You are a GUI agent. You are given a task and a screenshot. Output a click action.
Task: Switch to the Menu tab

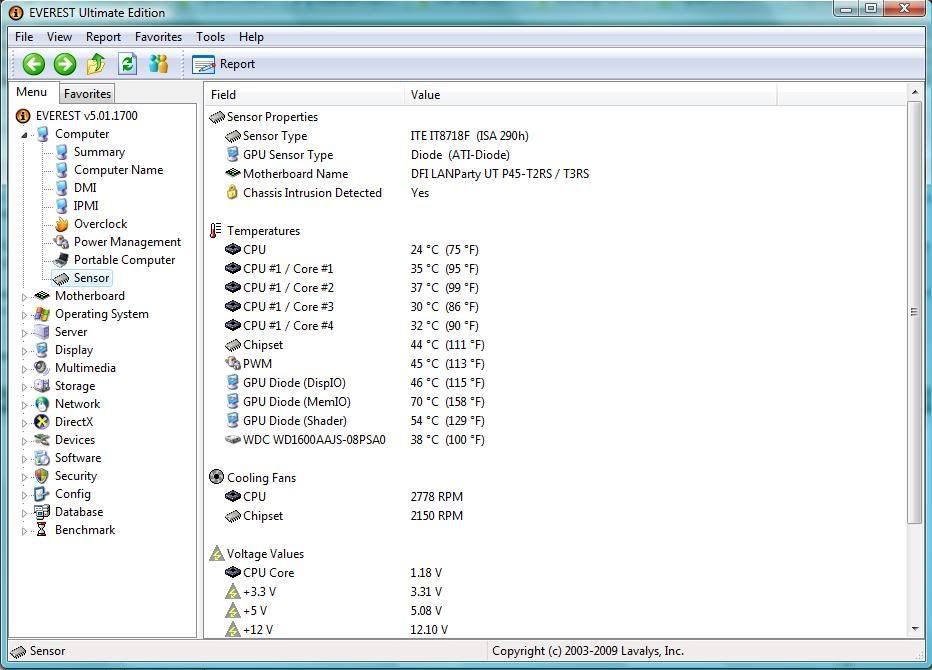tap(32, 92)
